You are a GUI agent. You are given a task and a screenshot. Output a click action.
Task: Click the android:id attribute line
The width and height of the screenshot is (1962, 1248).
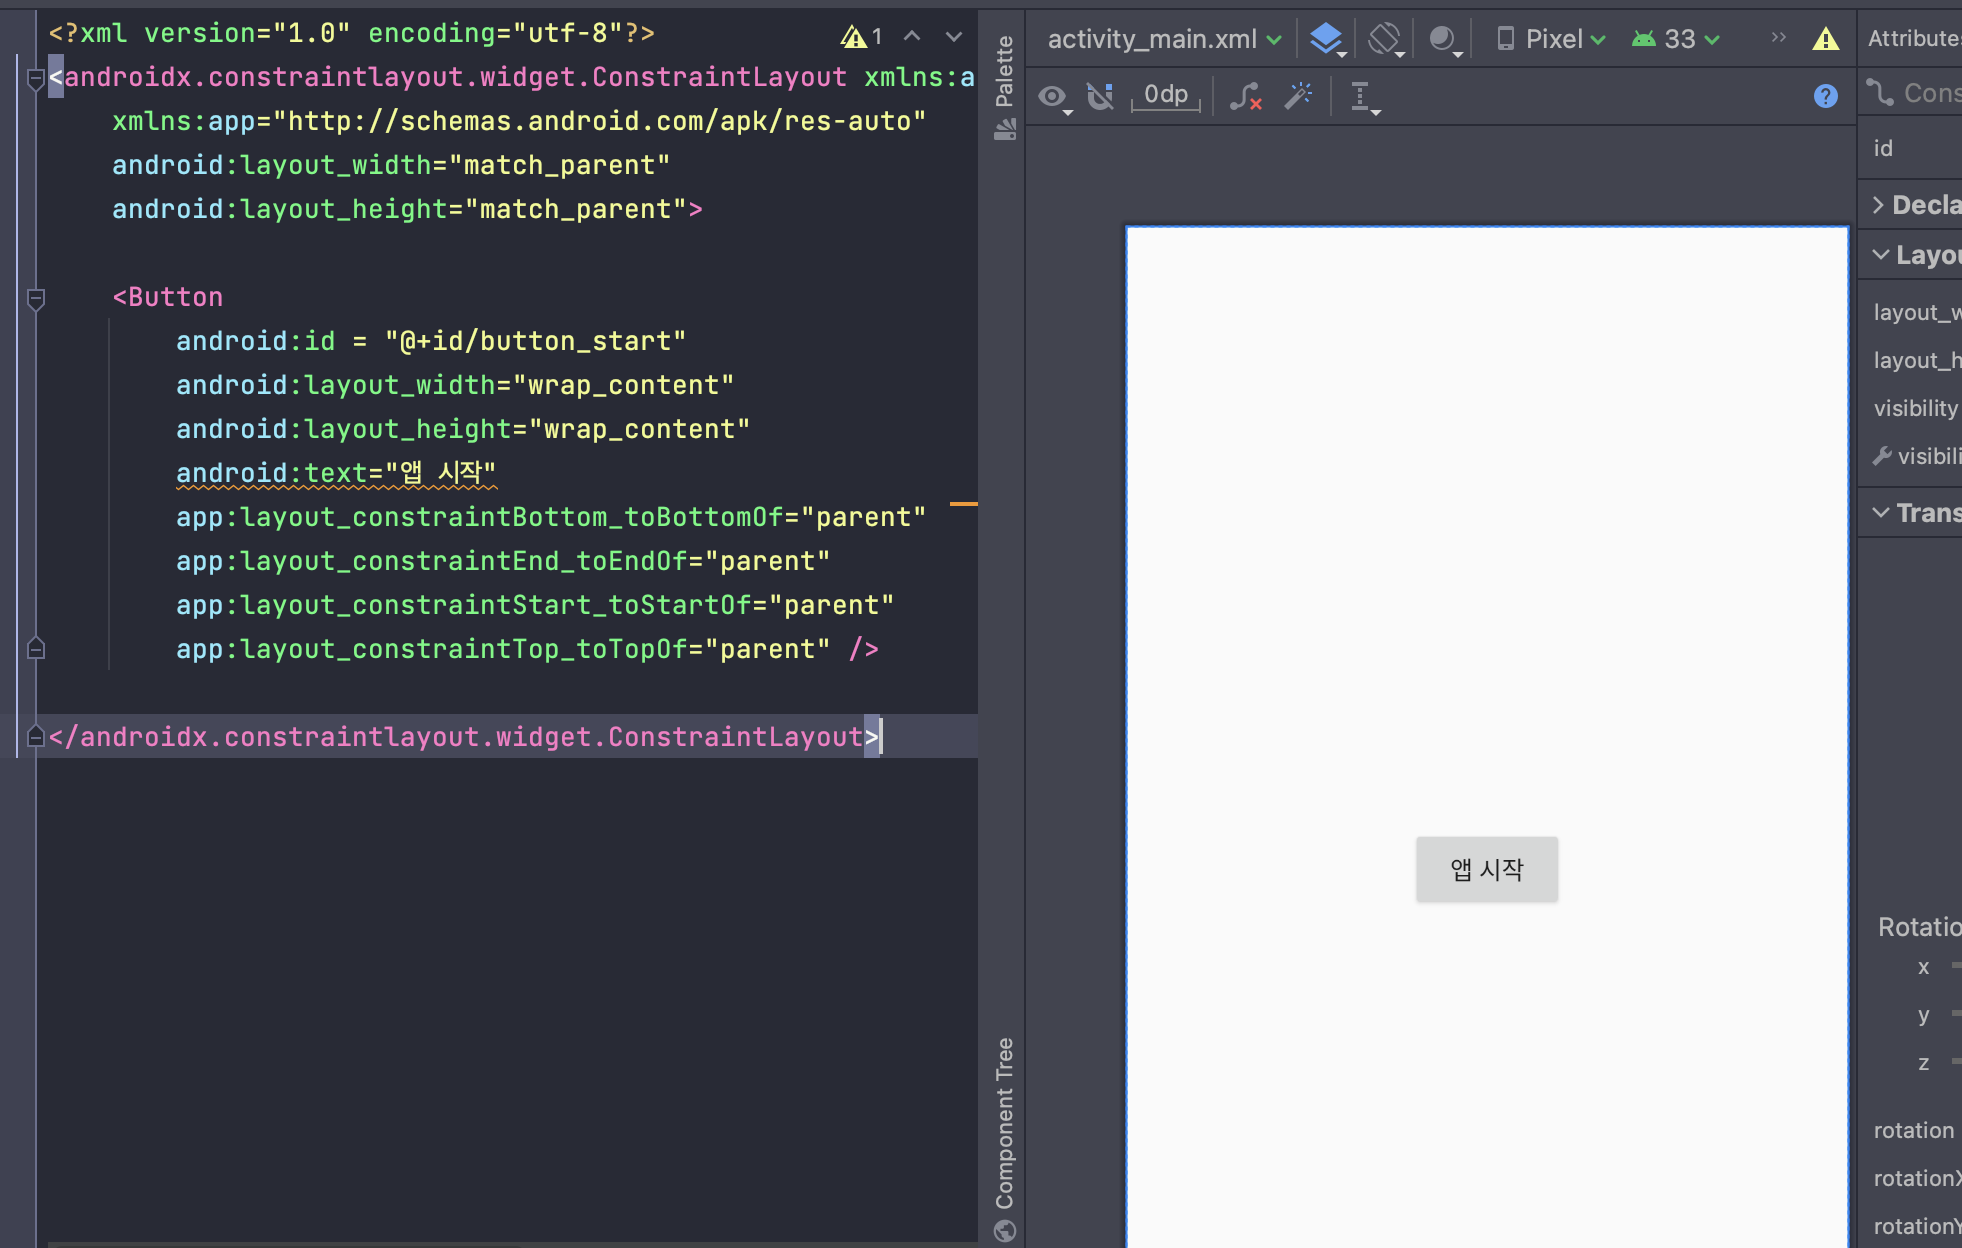click(x=431, y=341)
